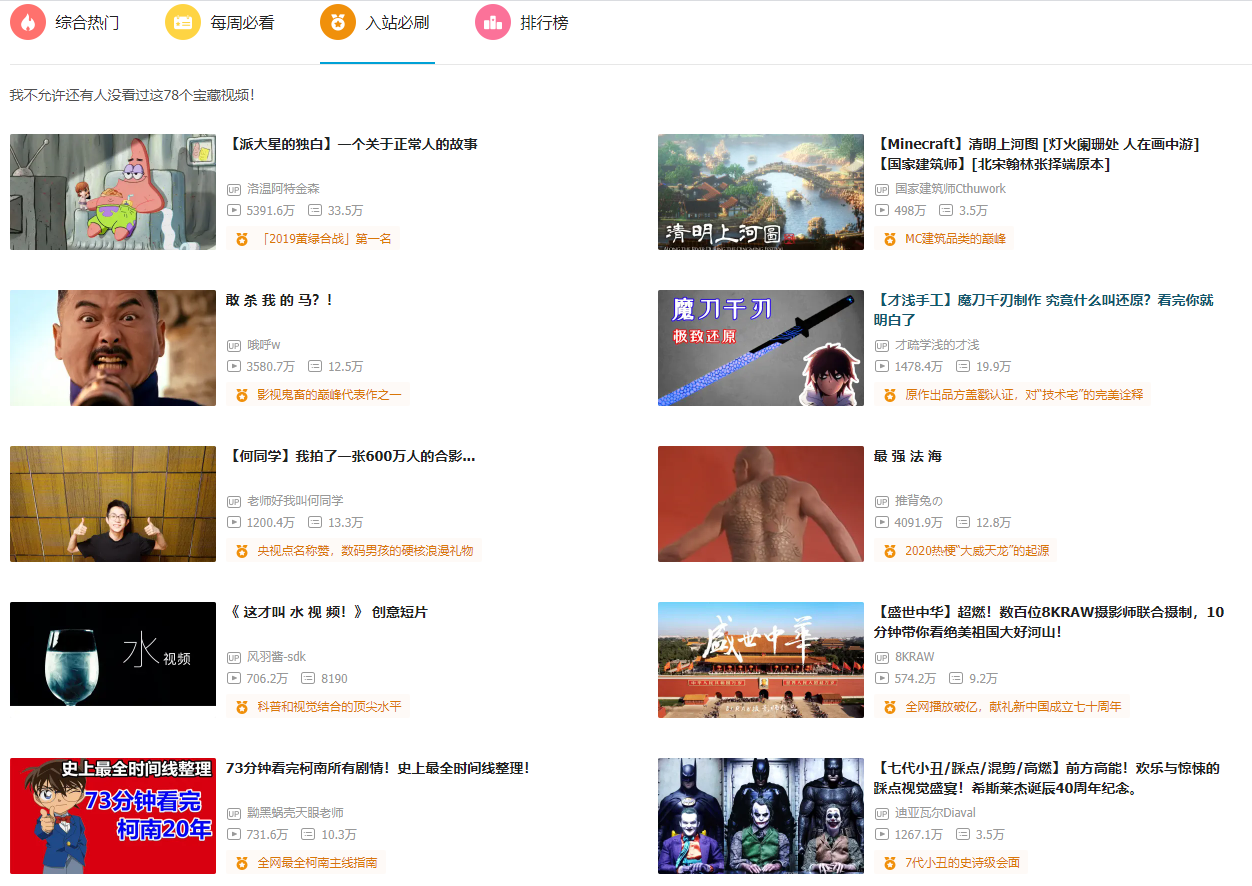Click the 全网最全柯南主线指南 tag
The height and width of the screenshot is (886, 1252).
(303, 862)
